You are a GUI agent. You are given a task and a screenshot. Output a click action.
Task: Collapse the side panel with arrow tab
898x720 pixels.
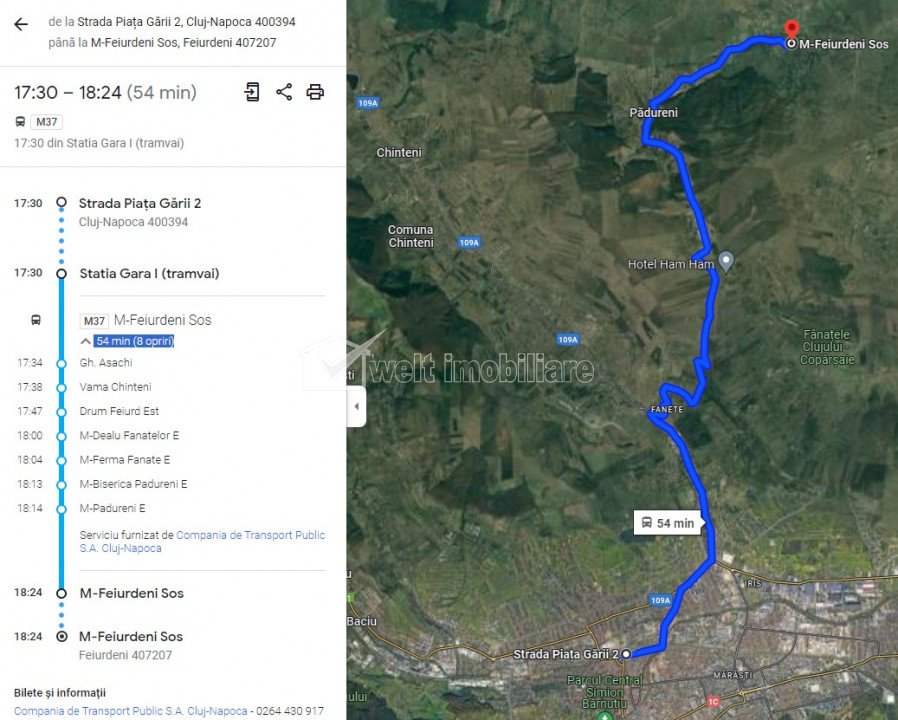[356, 406]
